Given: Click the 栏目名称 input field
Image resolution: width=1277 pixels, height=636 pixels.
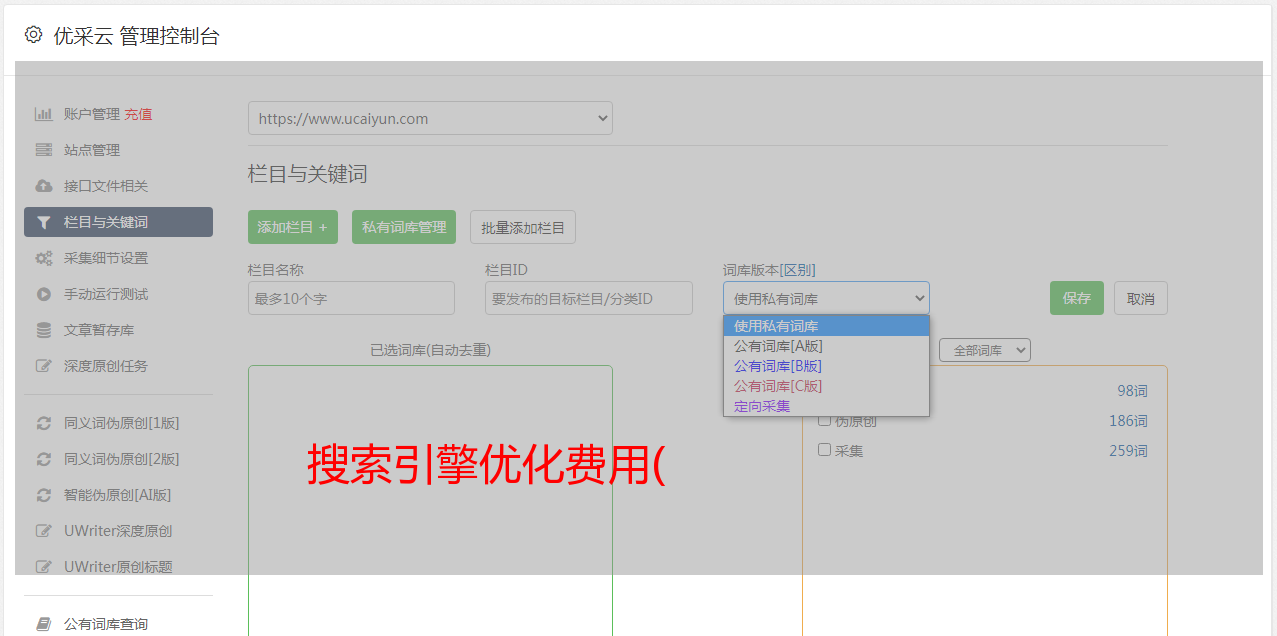Looking at the screenshot, I should tap(351, 298).
